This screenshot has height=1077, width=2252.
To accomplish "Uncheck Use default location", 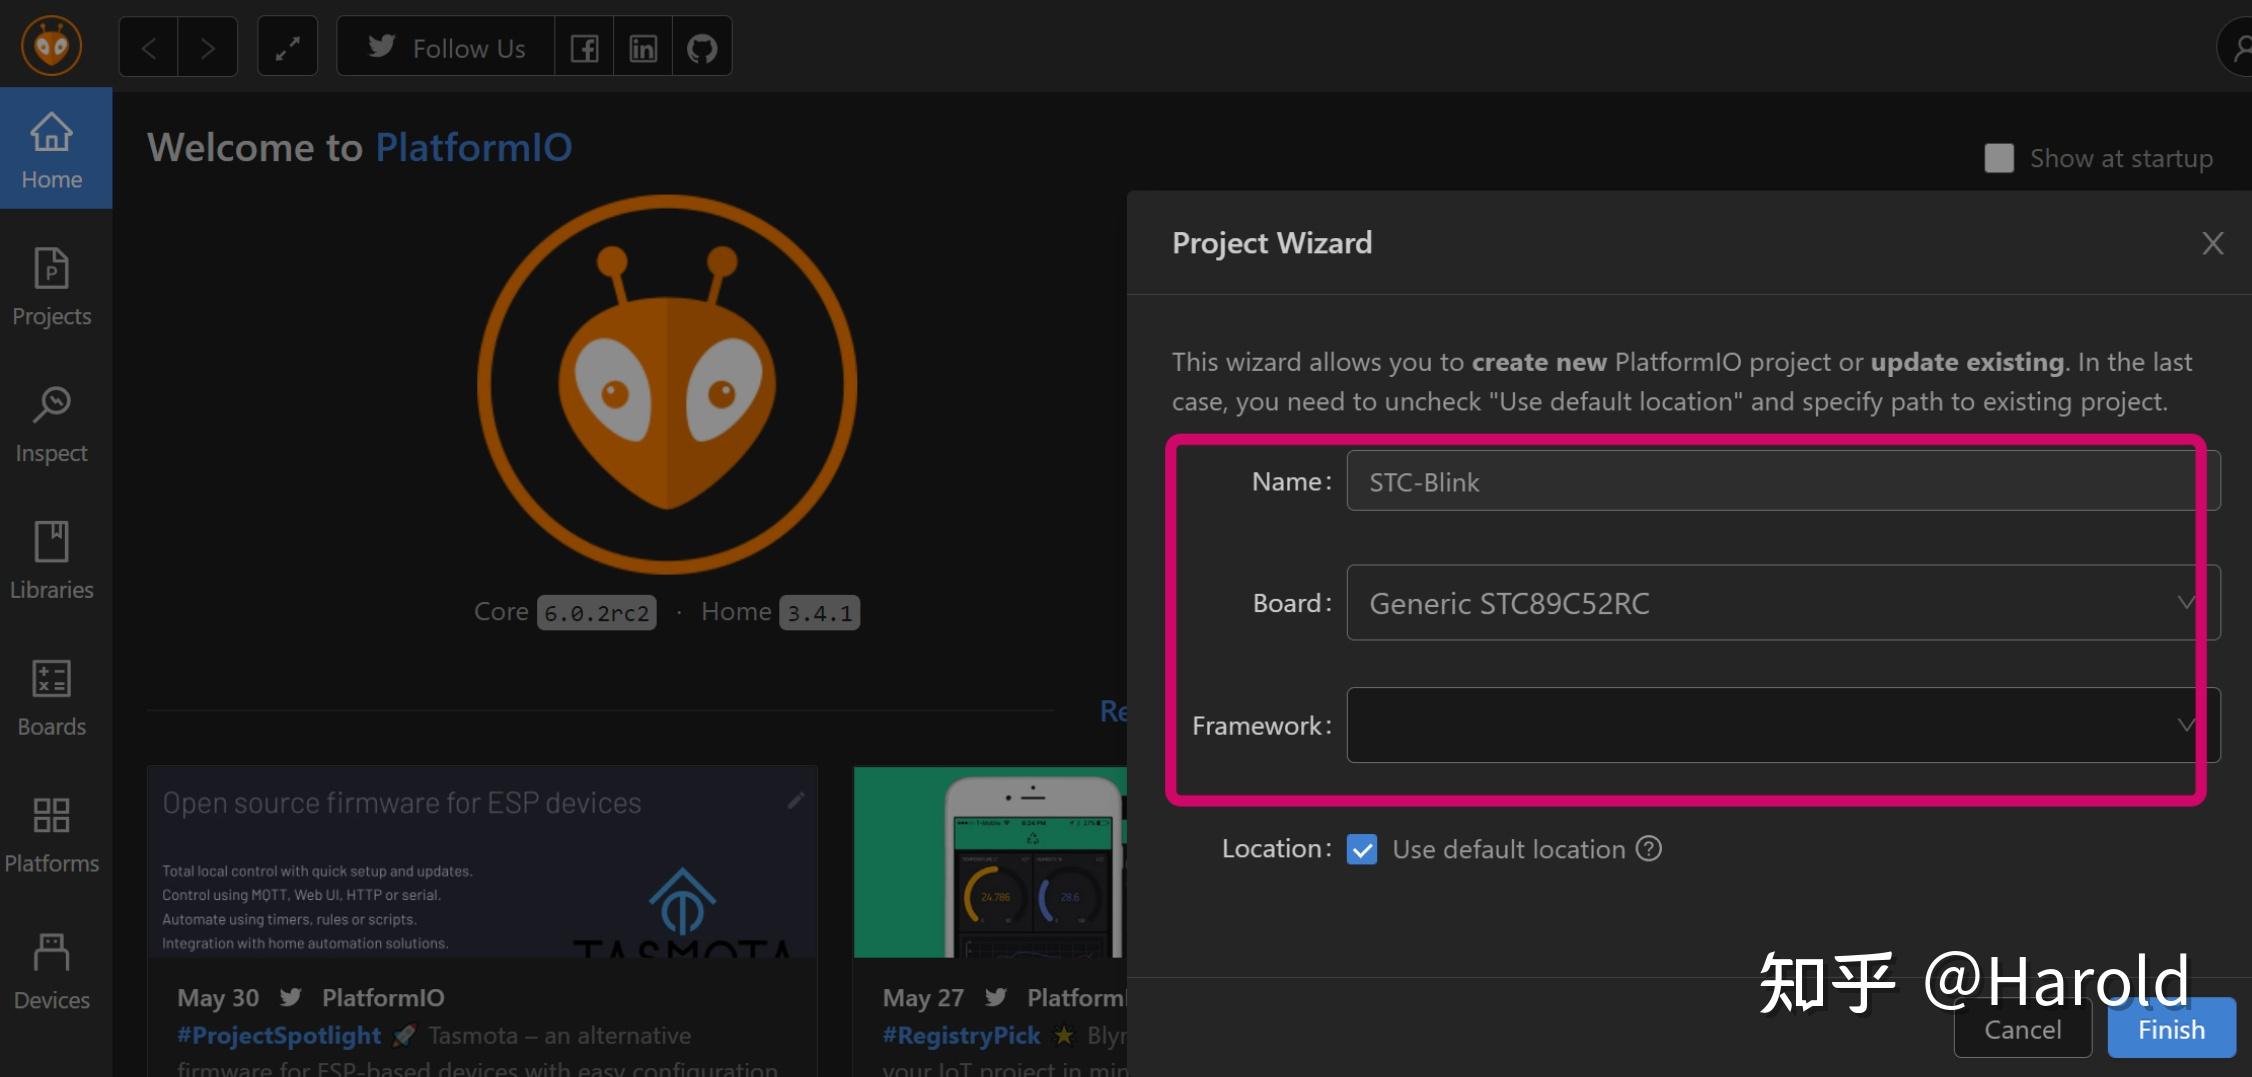I will click(x=1361, y=849).
